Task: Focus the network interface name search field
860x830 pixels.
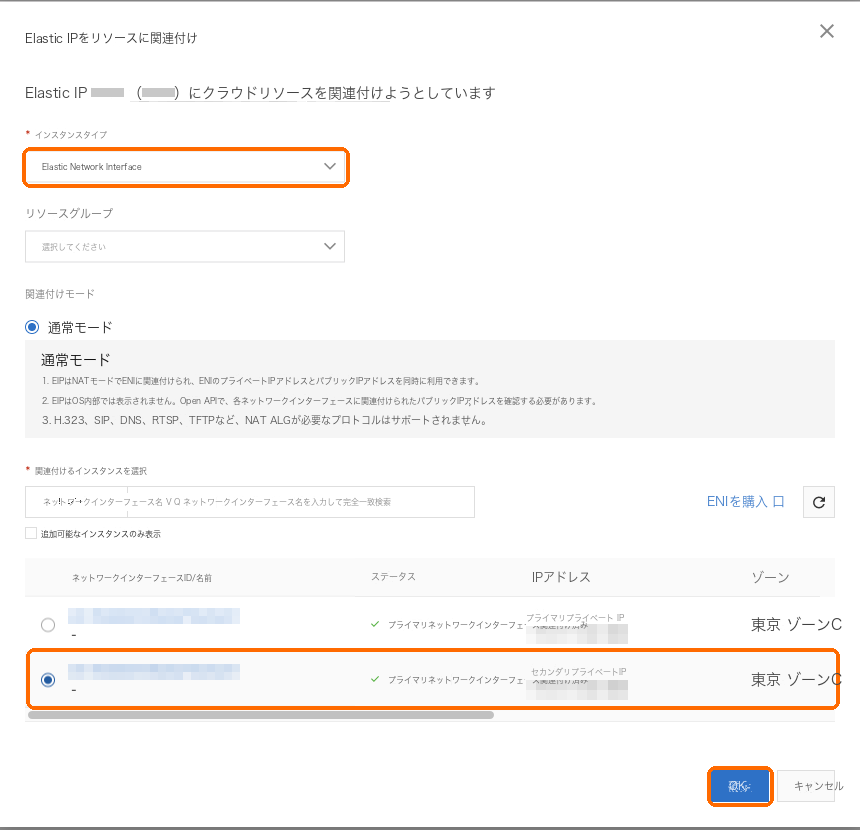Action: click(301, 502)
